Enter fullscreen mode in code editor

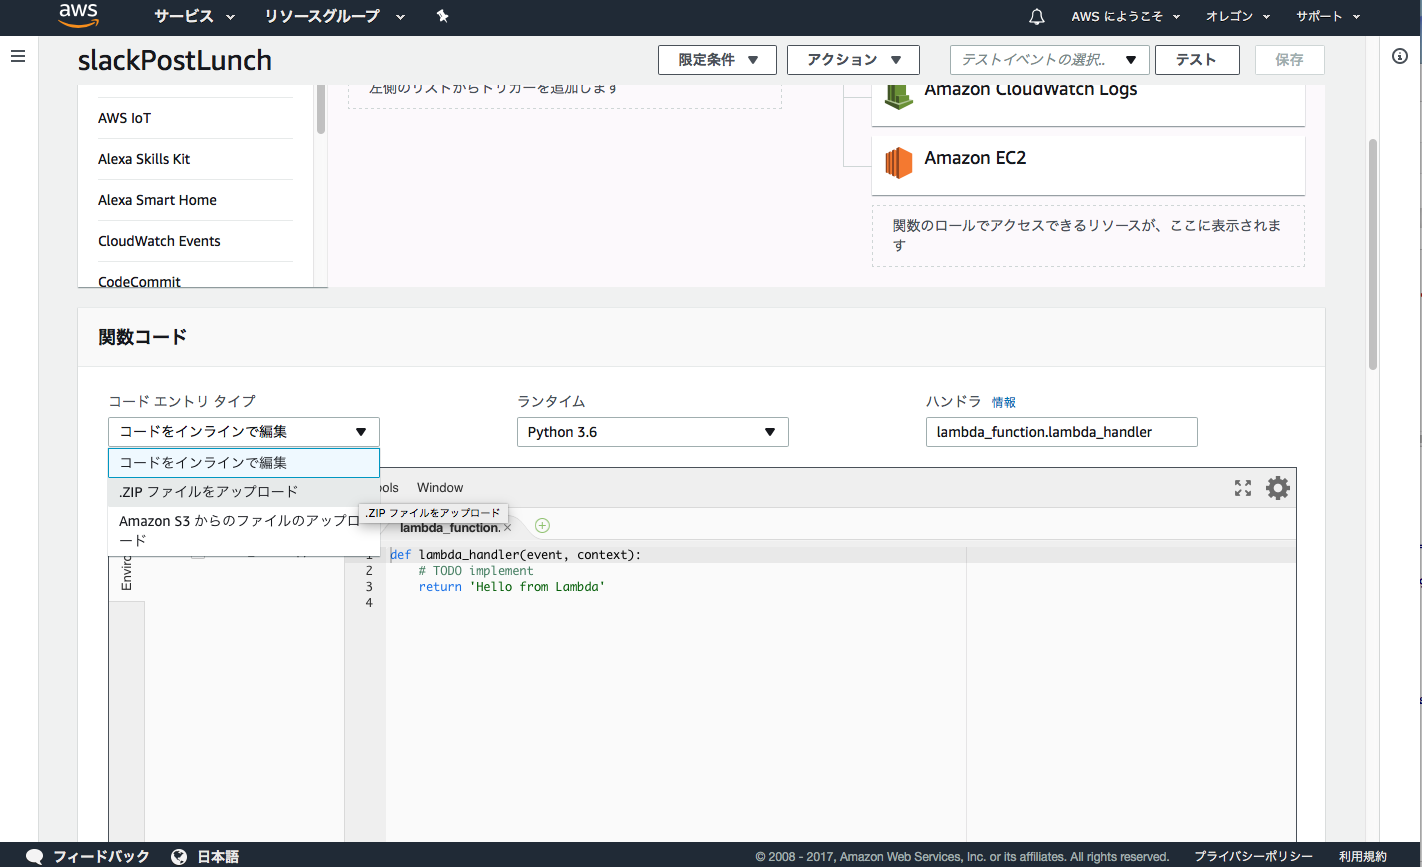click(x=1243, y=488)
